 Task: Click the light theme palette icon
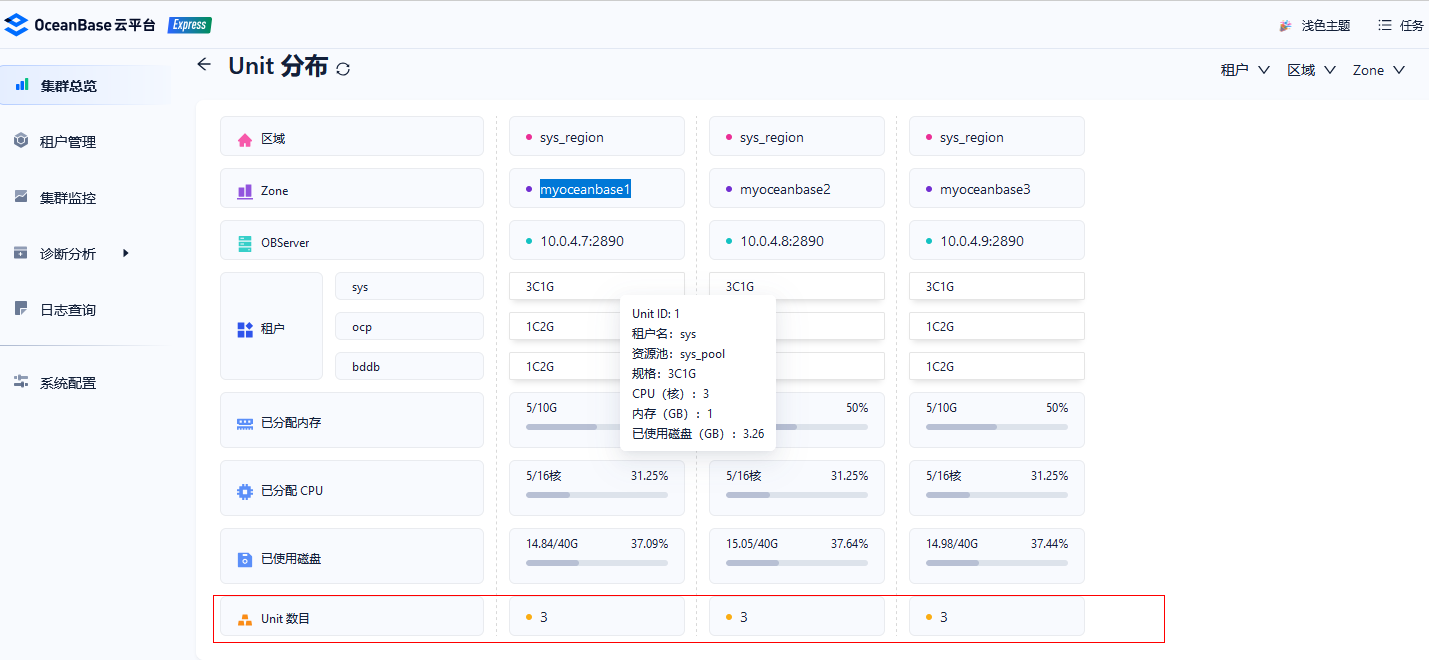pos(1286,26)
